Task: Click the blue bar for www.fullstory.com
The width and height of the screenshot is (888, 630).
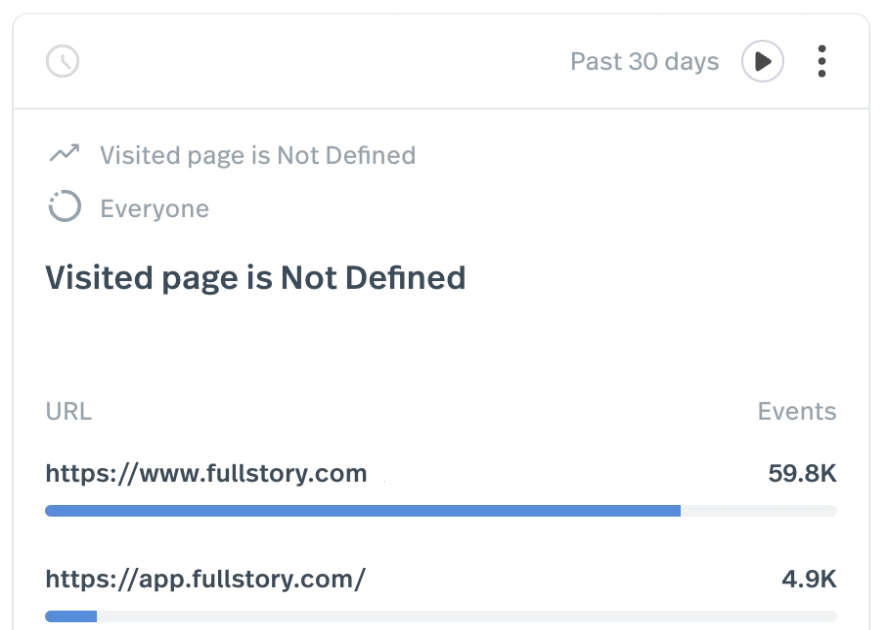Action: click(x=362, y=511)
